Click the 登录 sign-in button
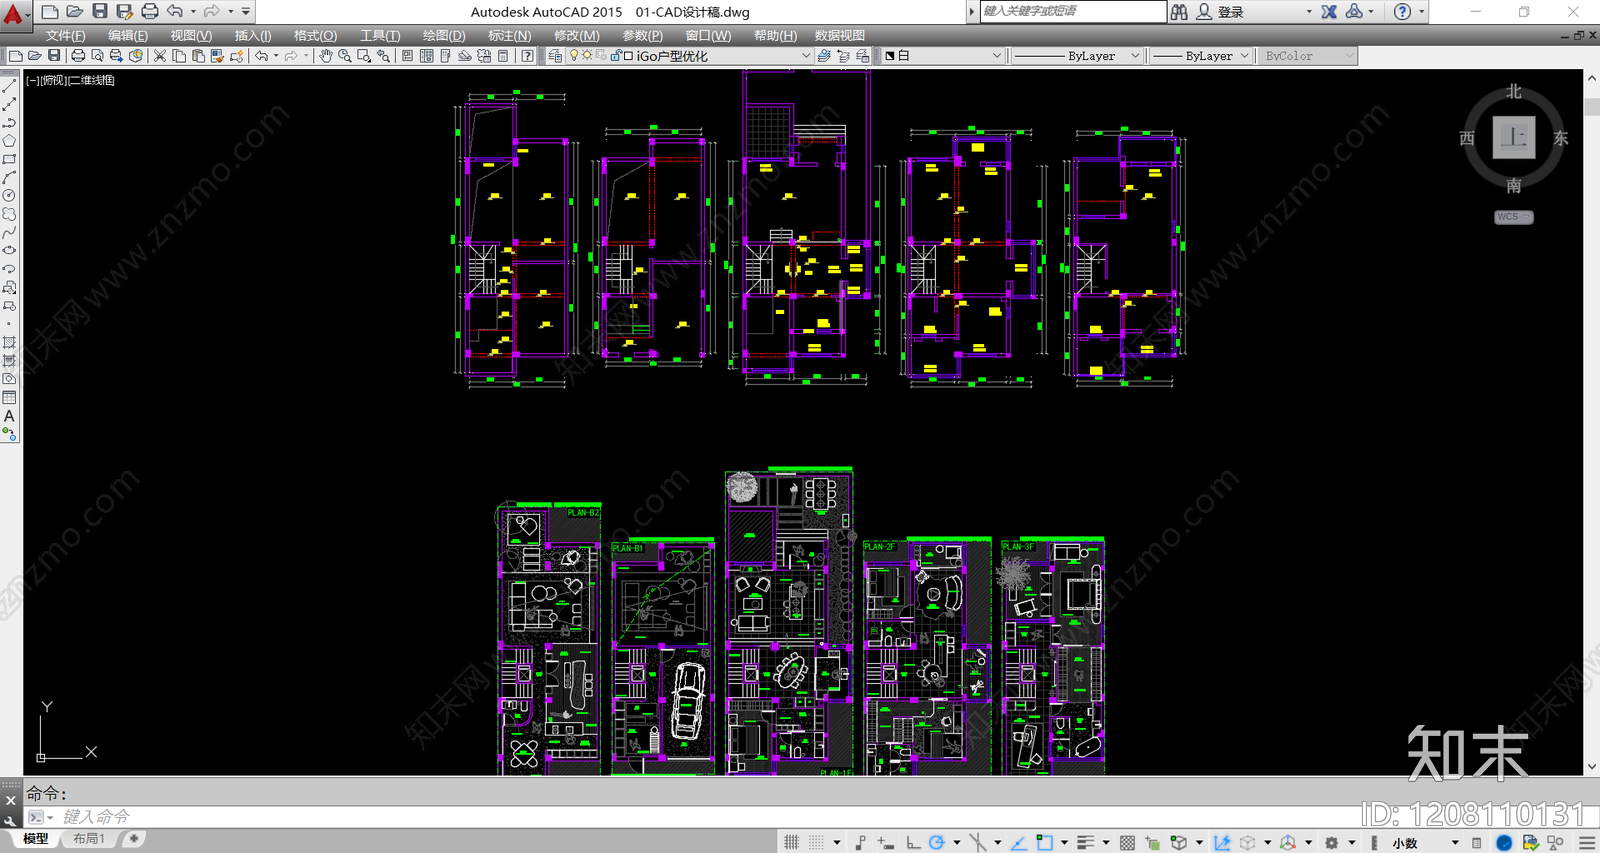 tap(1230, 12)
